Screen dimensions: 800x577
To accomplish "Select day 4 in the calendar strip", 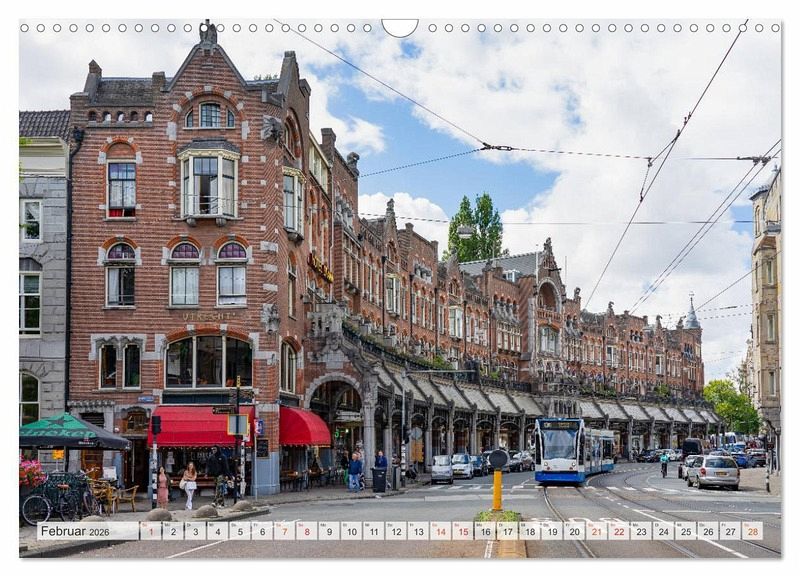I will 215,531.
